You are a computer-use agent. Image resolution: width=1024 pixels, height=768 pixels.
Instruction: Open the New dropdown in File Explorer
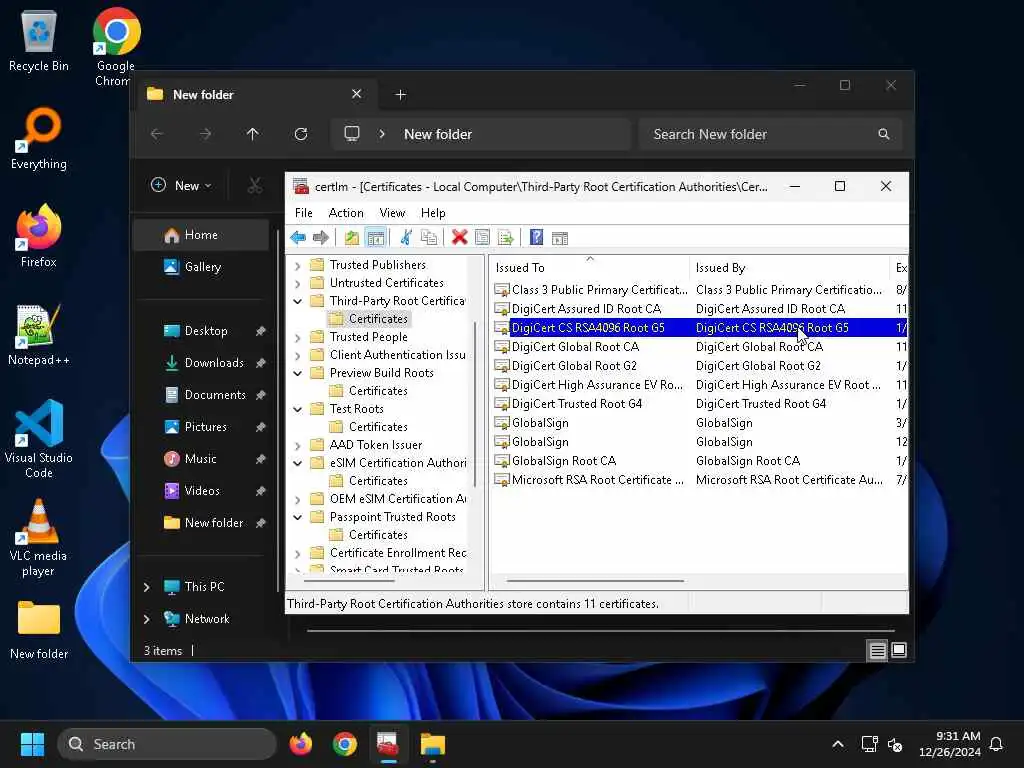pyautogui.click(x=181, y=185)
